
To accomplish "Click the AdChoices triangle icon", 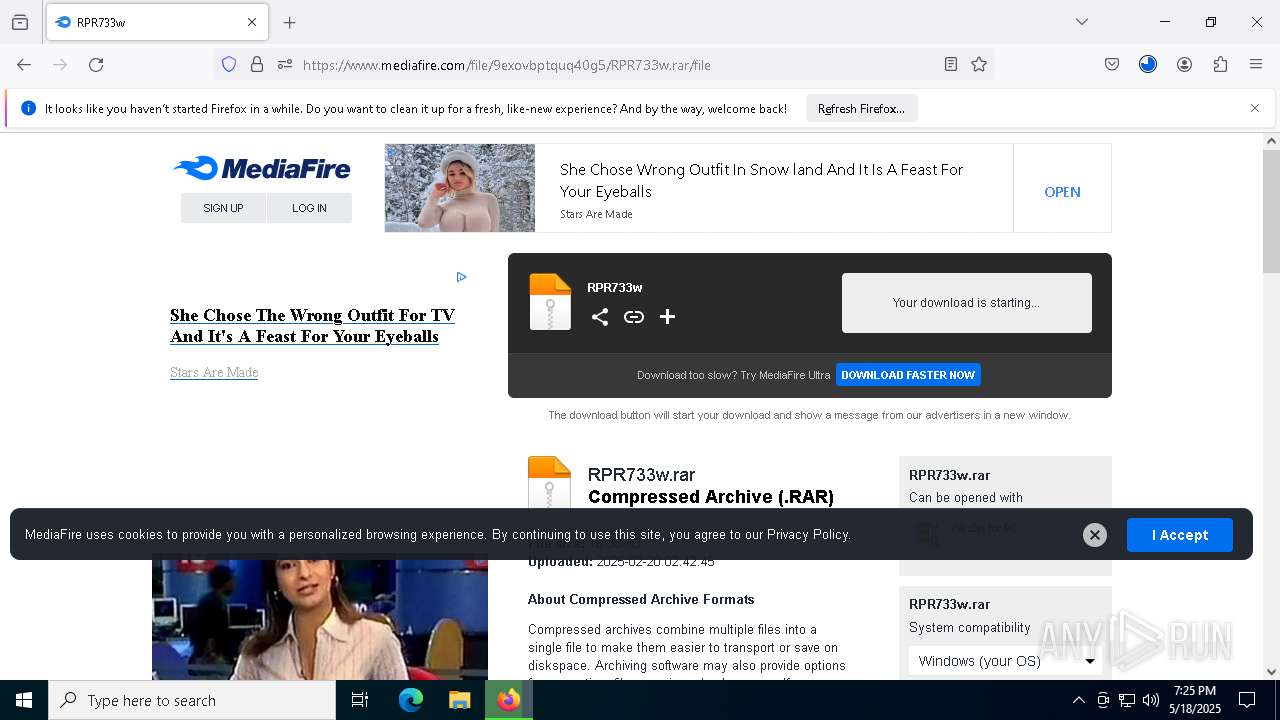I will 461,277.
